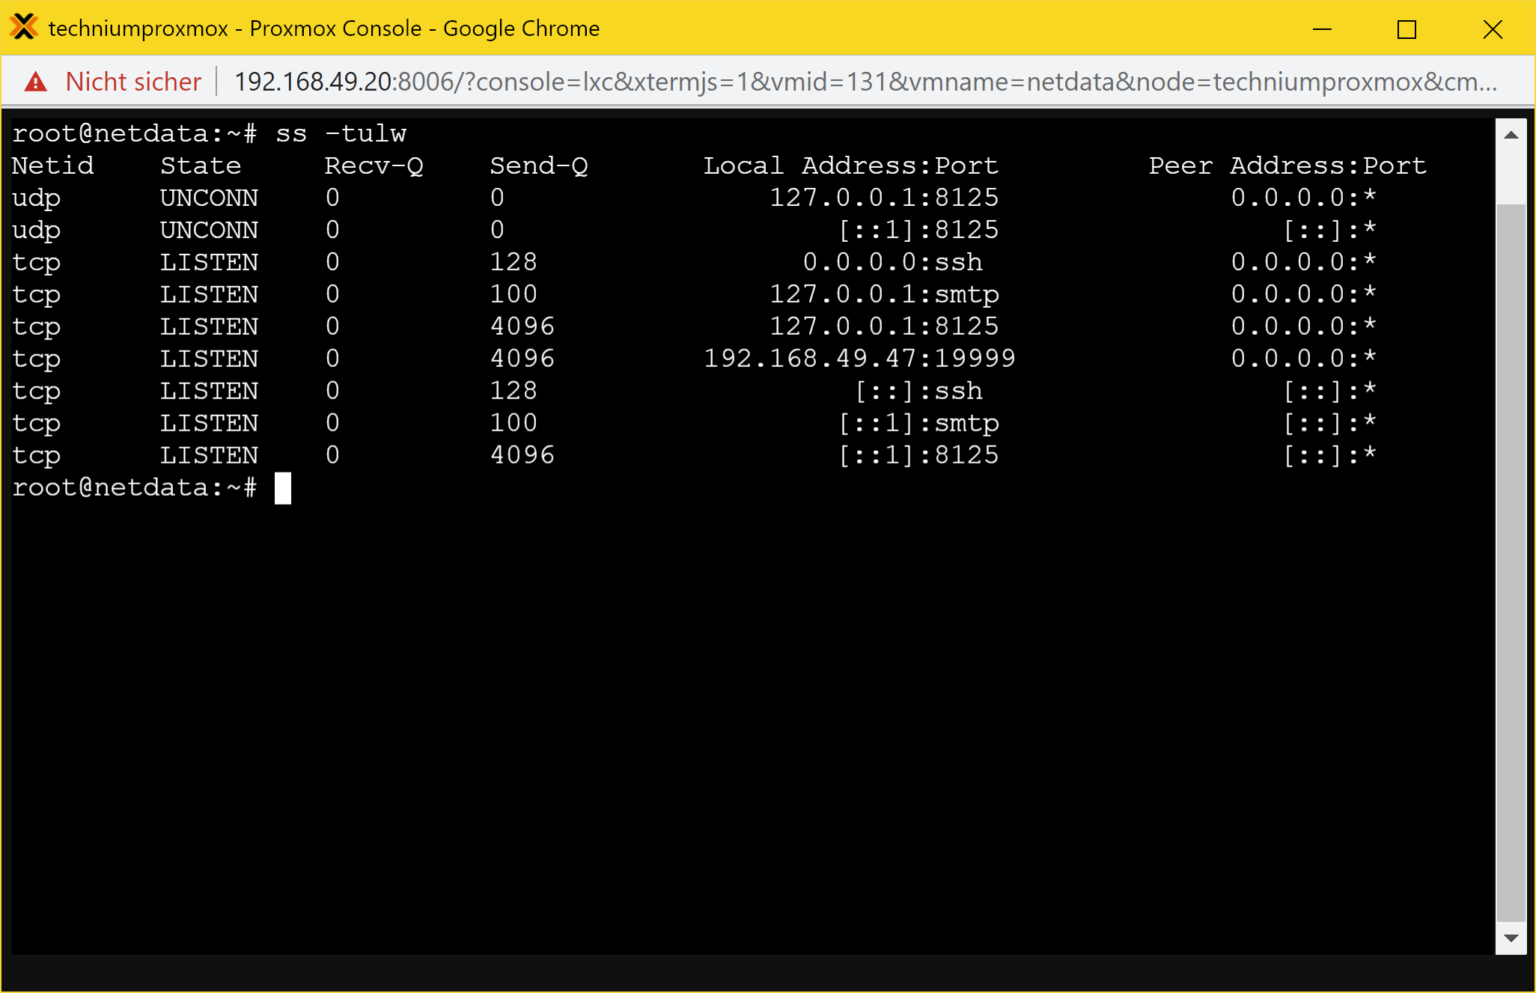1536x993 pixels.
Task: Click the Proxmox logo in title bar
Action: pos(24,27)
